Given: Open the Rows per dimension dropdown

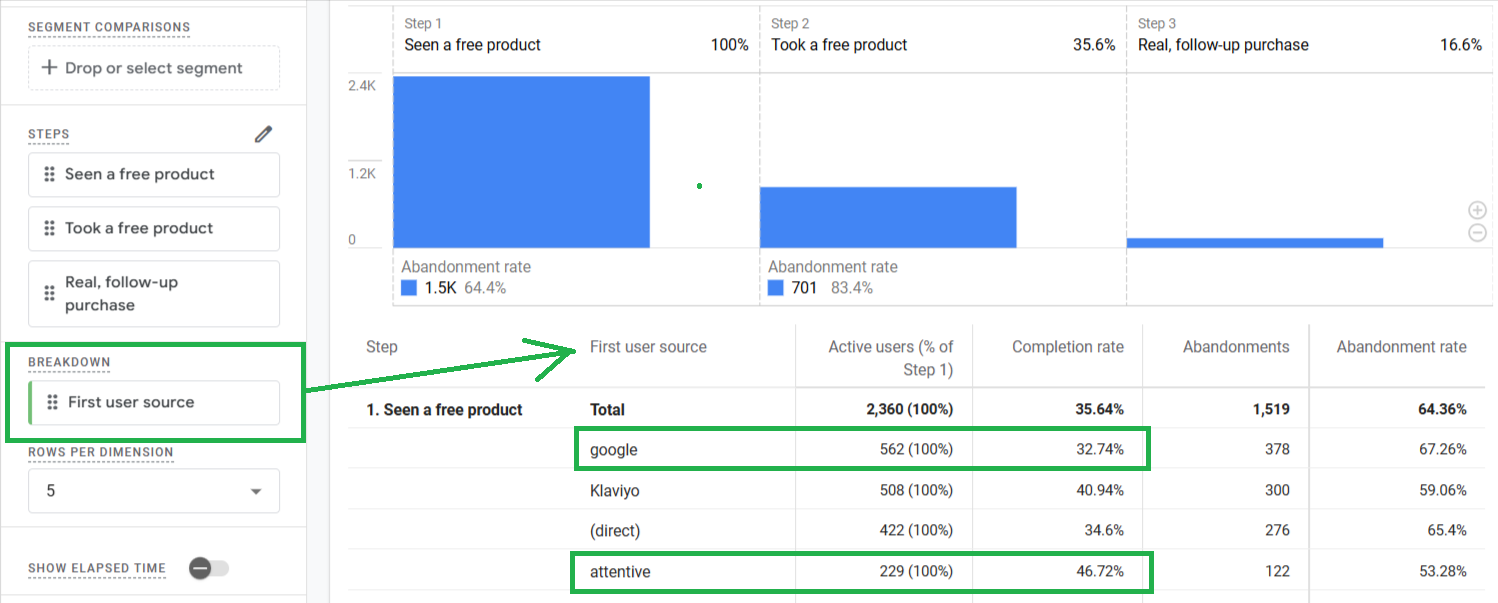Looking at the screenshot, I should pyautogui.click(x=154, y=491).
